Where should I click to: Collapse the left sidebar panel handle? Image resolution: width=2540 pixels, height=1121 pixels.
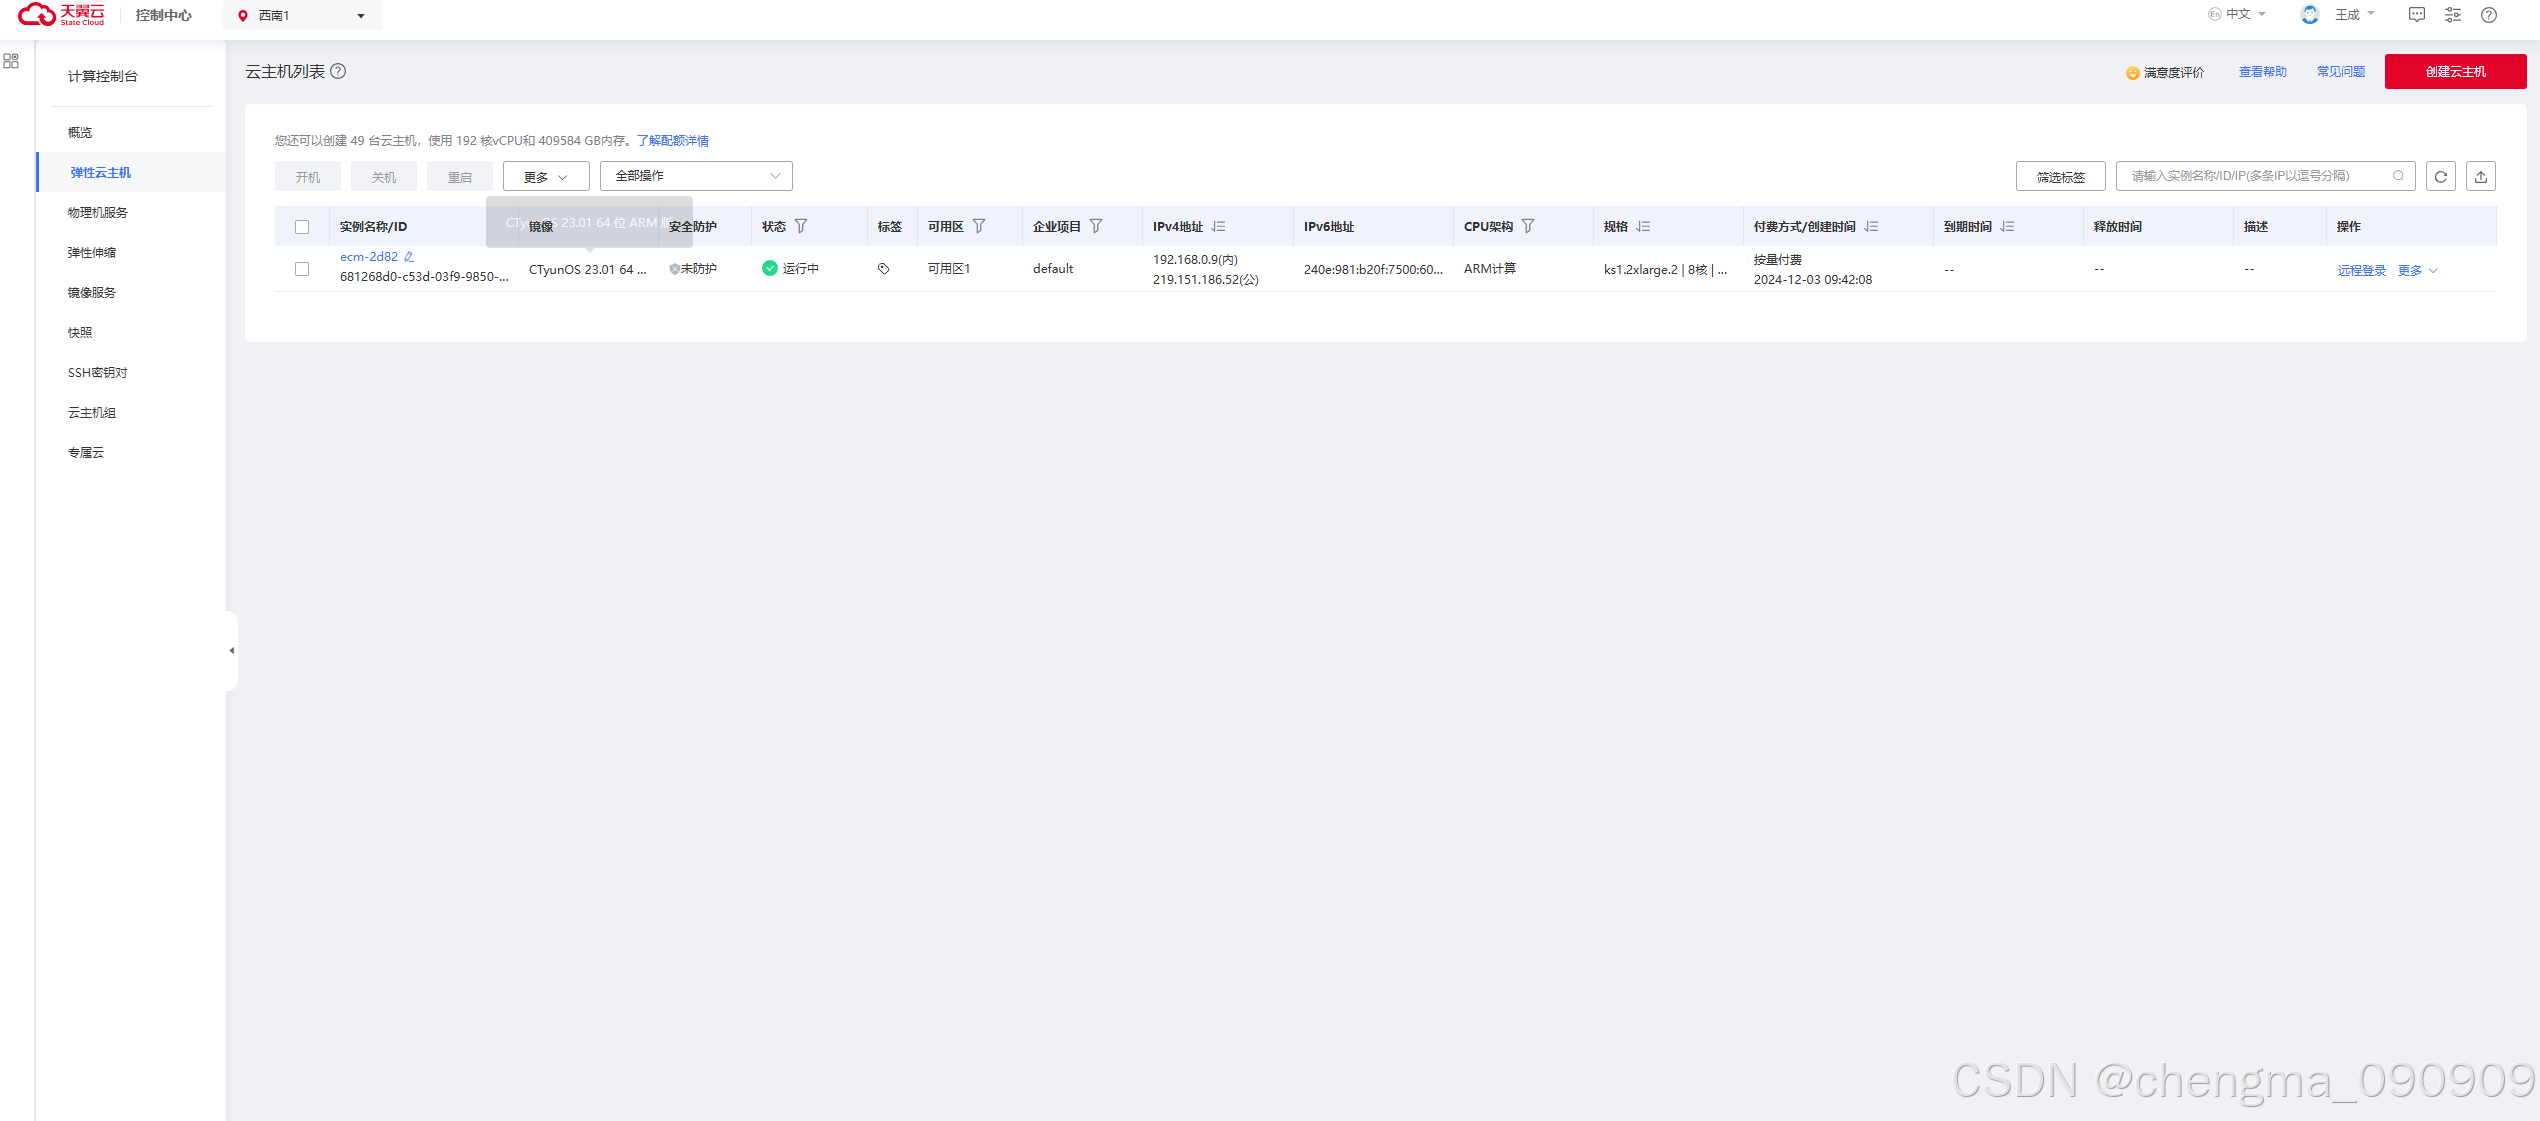coord(231,650)
